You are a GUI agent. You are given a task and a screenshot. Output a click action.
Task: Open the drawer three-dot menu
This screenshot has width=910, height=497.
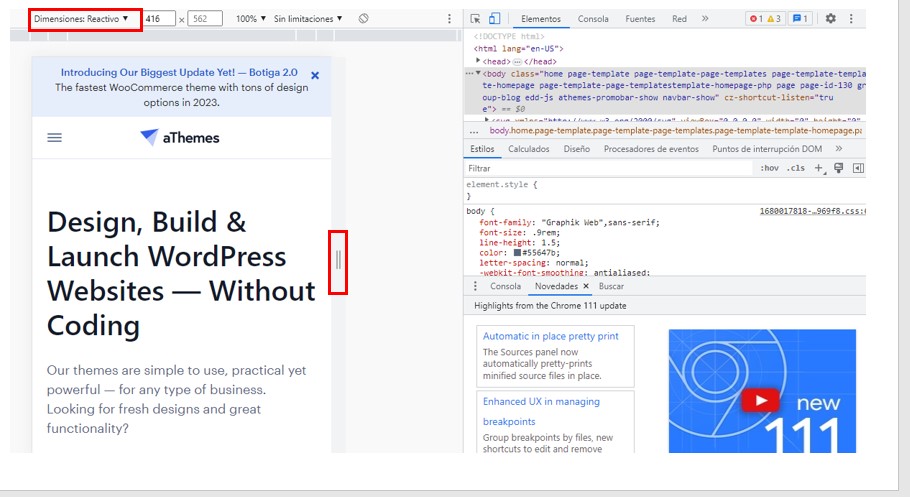[x=475, y=286]
